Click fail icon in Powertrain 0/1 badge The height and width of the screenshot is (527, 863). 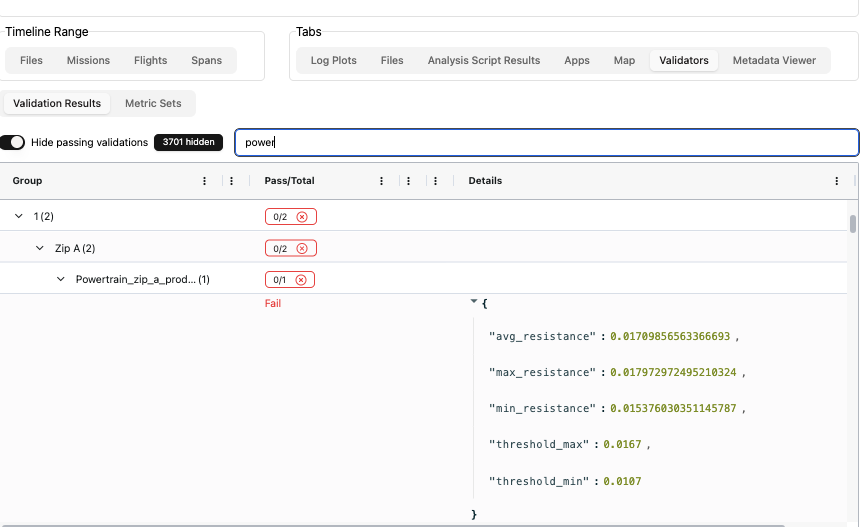[301, 280]
